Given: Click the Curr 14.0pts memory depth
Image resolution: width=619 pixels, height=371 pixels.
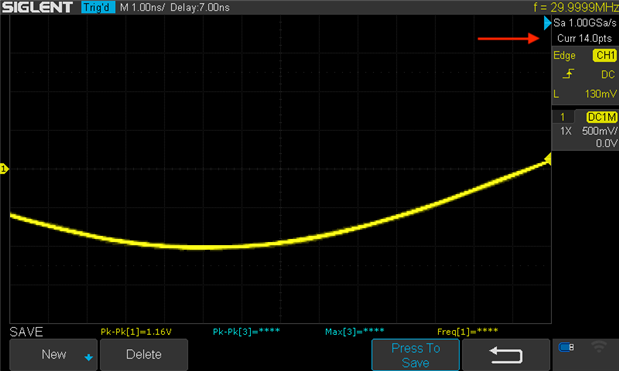Looking at the screenshot, I should [584, 38].
